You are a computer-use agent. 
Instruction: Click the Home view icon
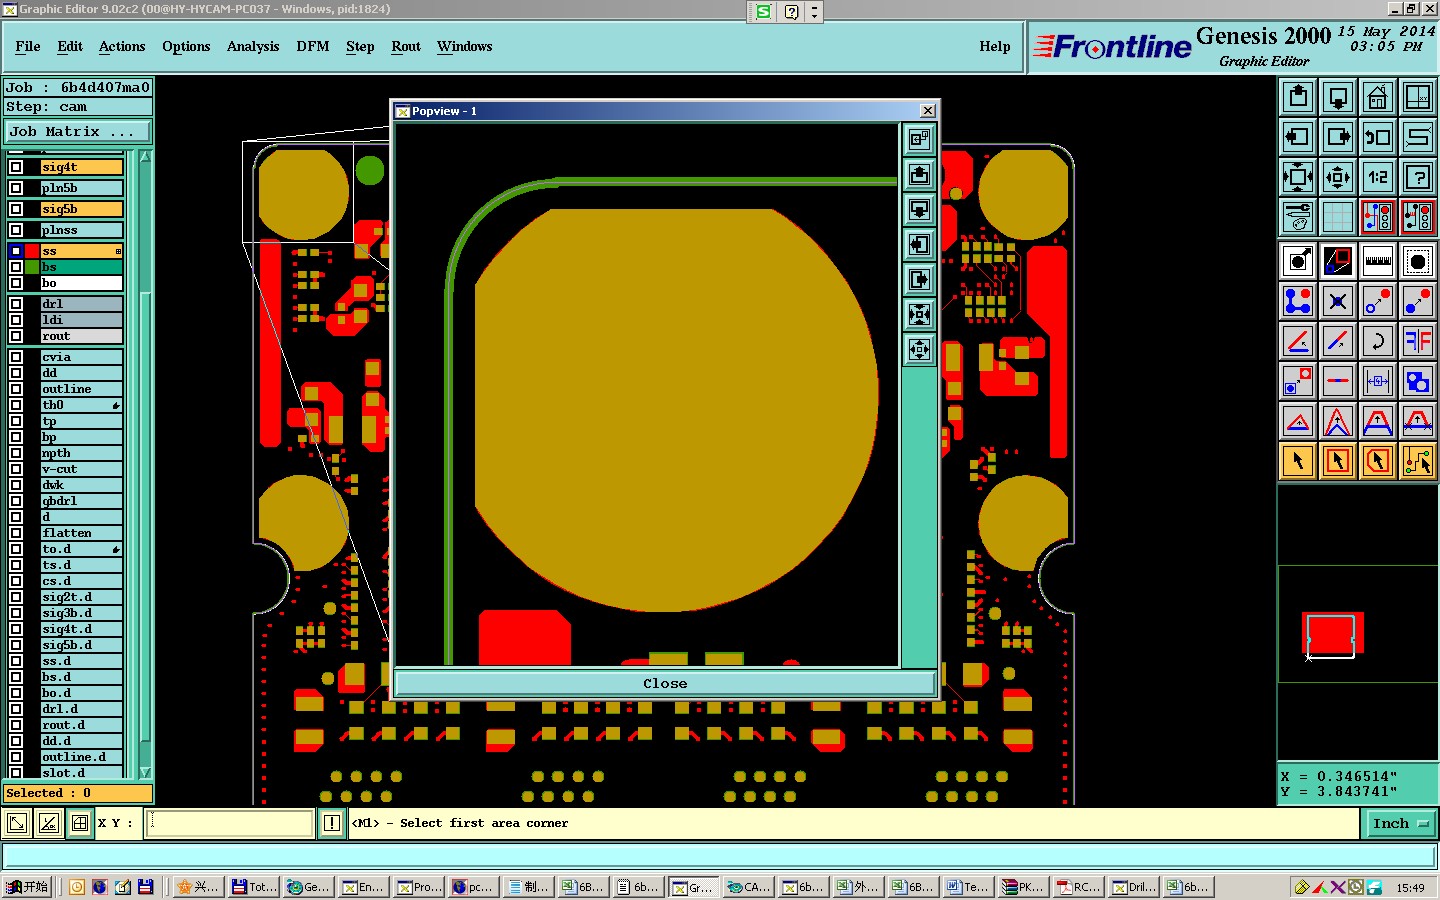(x=1378, y=97)
